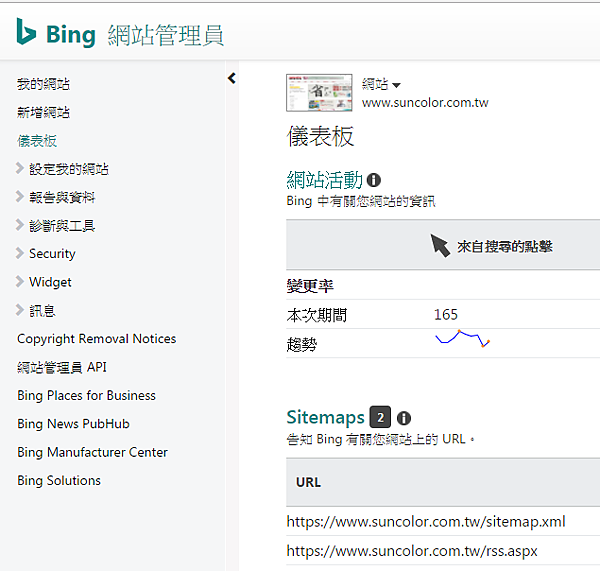This screenshot has width=600, height=571.
Task: Expand the 診斷與工具 section
Action: [x=20, y=225]
